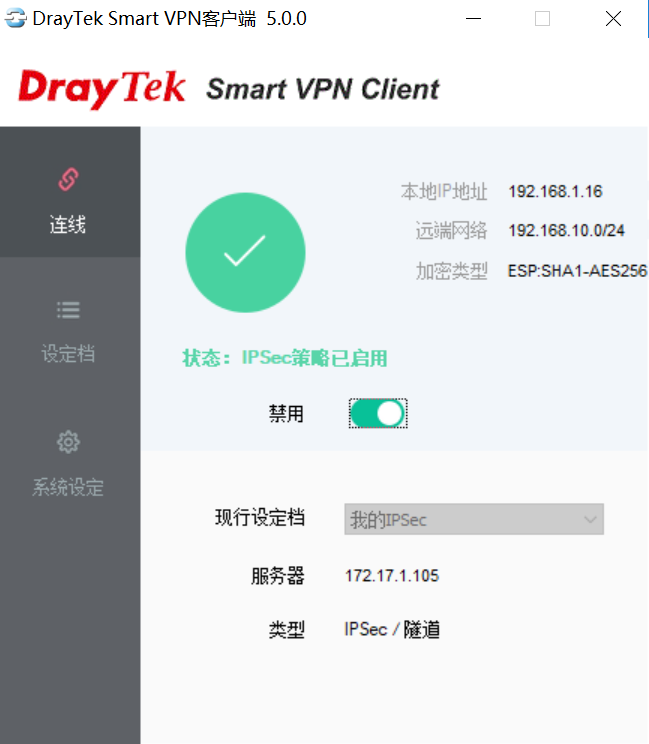Minimize the Smart VPN Client window
Viewport: 649px width, 744px height.
point(473,19)
